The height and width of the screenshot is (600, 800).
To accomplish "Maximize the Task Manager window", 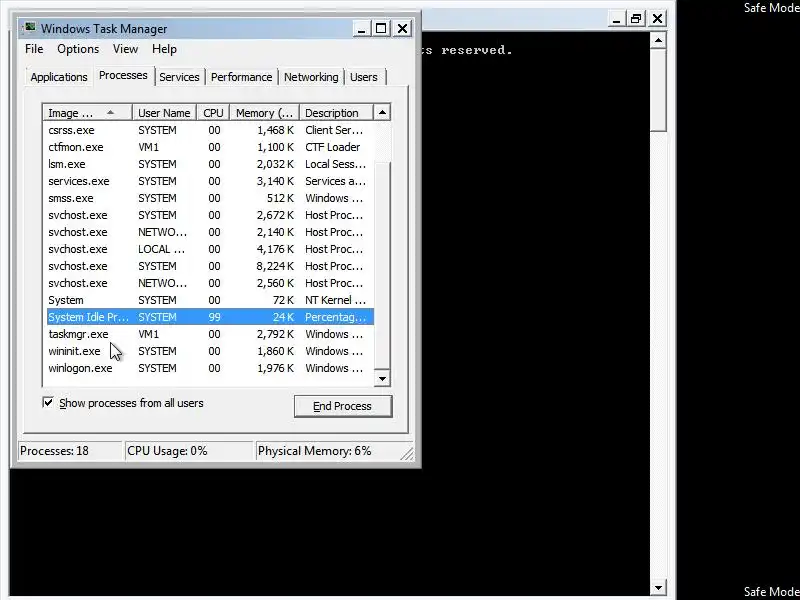I will tap(381, 29).
